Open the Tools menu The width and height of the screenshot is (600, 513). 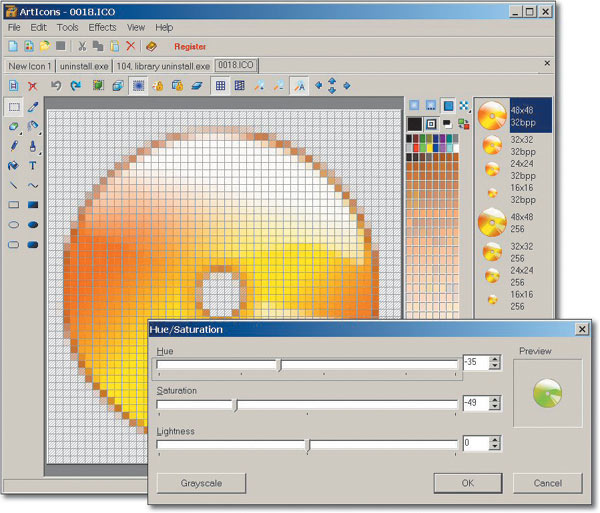coord(67,28)
